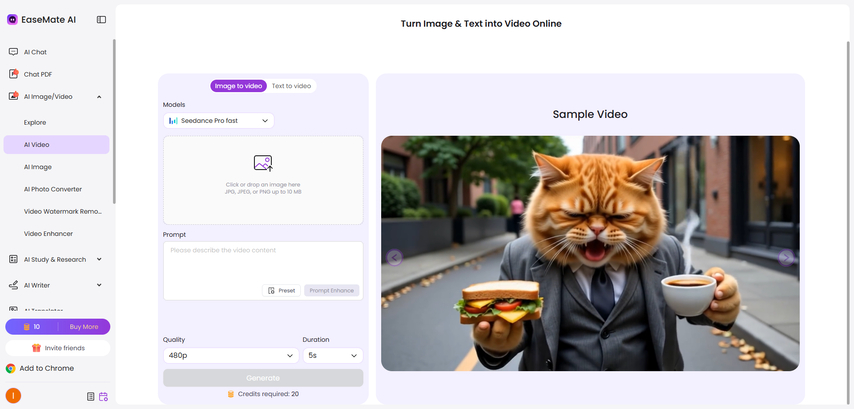Screen dimensions: 854x409
Task: Open the notes list icon at sidebar bottom
Action: click(x=91, y=396)
